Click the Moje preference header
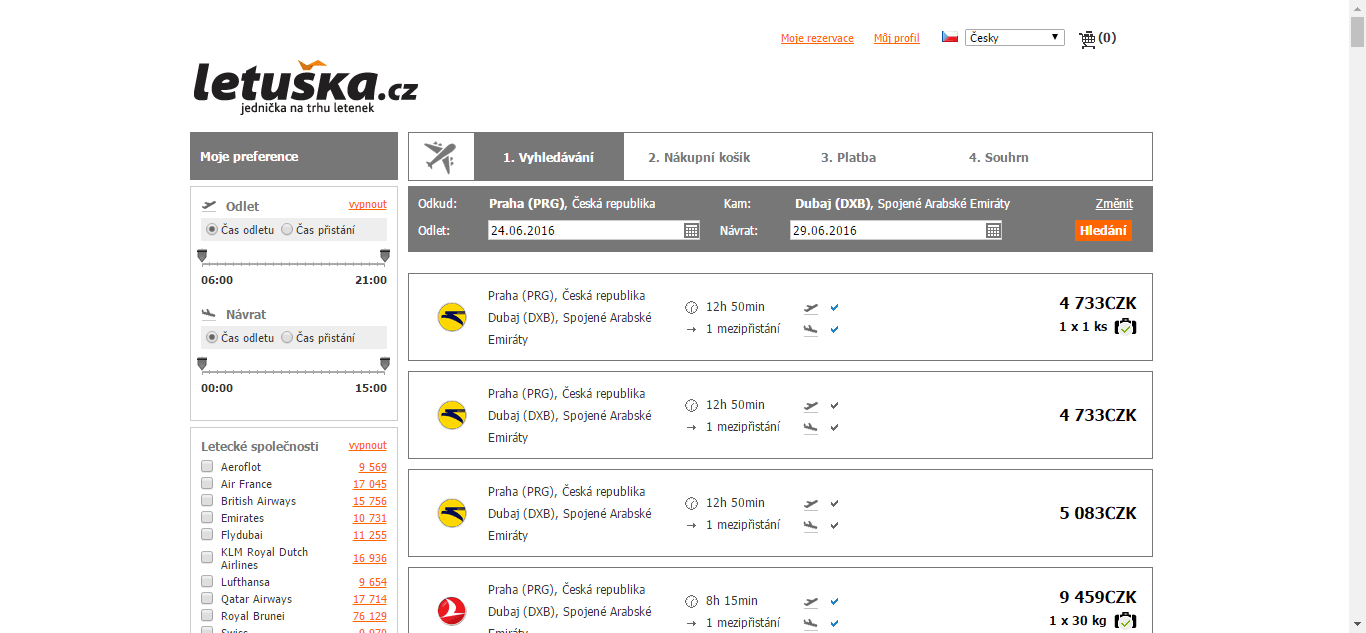1366x633 pixels. (x=294, y=156)
